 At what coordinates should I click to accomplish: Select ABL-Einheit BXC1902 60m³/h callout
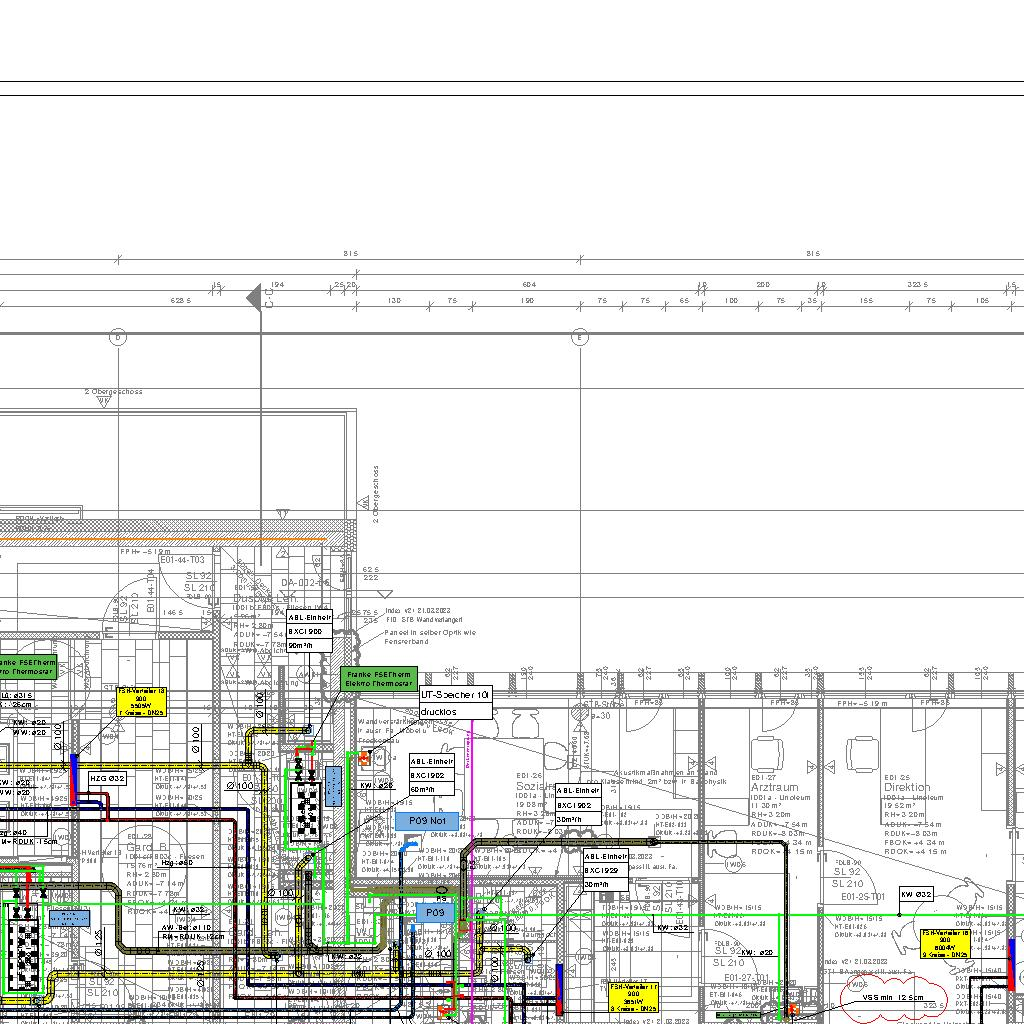pos(431,775)
